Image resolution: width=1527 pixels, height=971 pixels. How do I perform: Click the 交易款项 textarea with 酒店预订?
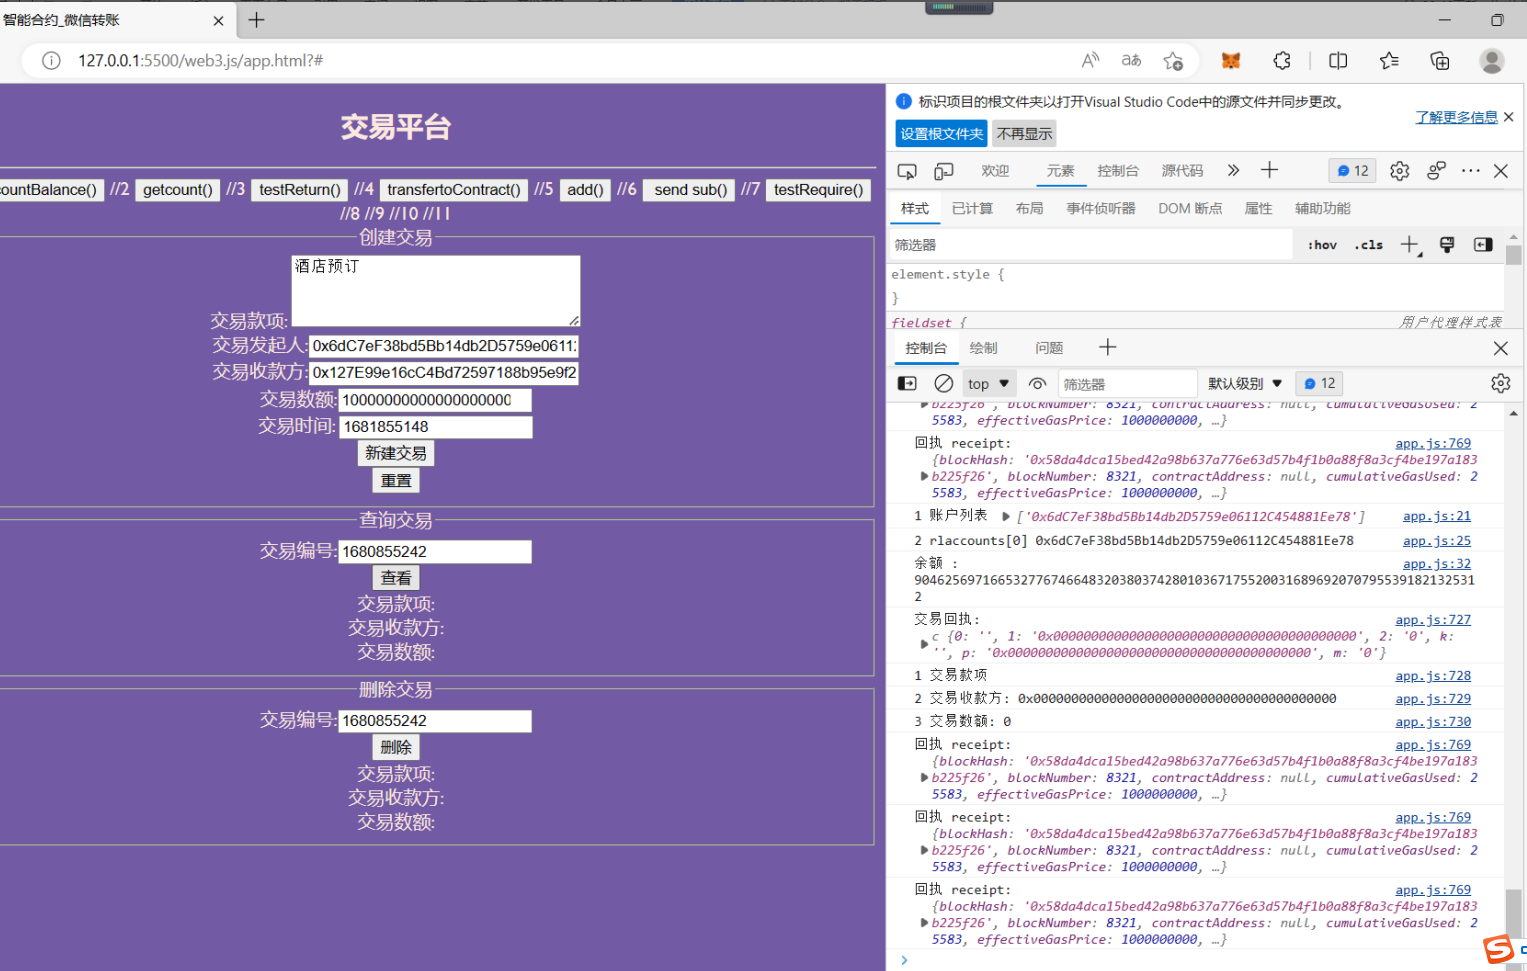pyautogui.click(x=436, y=290)
